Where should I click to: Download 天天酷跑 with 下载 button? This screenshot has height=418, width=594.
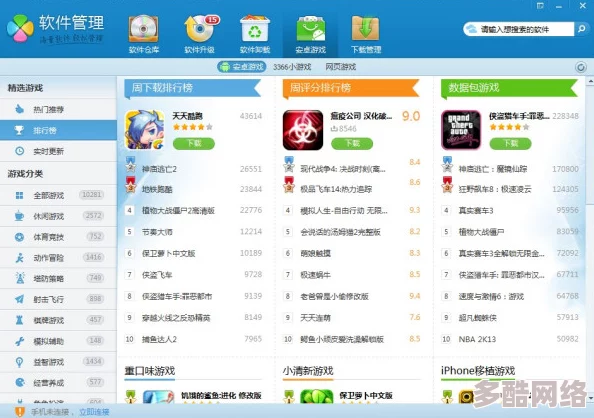(x=194, y=143)
